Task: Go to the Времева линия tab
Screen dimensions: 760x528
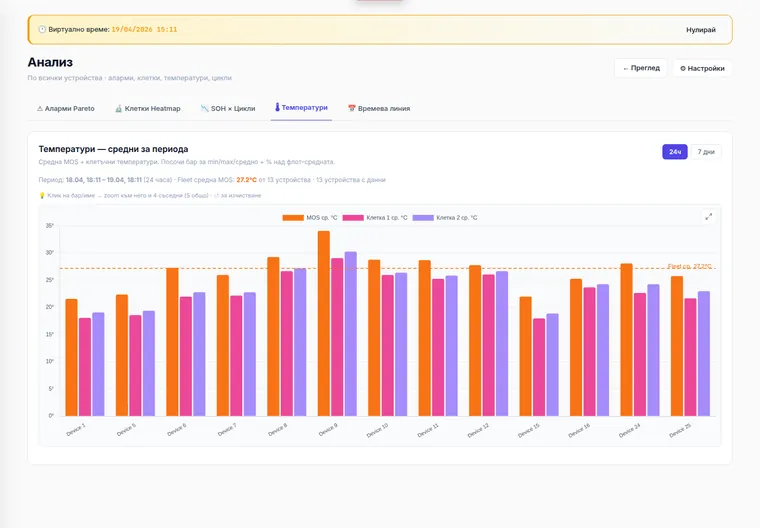Action: [379, 109]
